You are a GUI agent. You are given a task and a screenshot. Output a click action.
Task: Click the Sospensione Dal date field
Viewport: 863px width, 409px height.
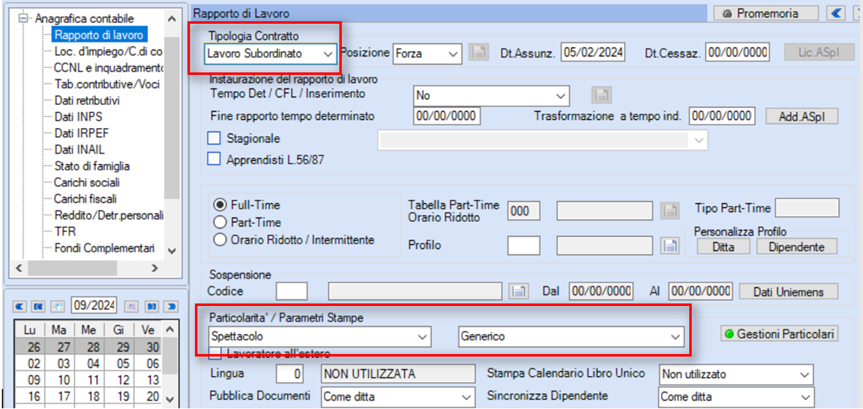point(601,291)
